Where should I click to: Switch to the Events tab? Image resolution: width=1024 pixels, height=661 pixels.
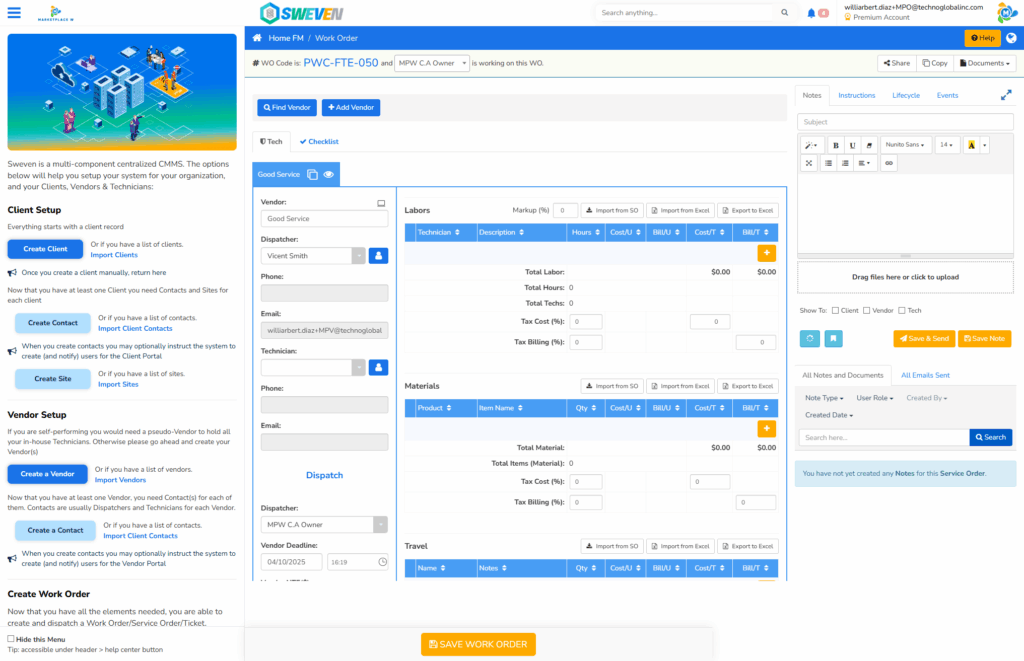tap(947, 95)
